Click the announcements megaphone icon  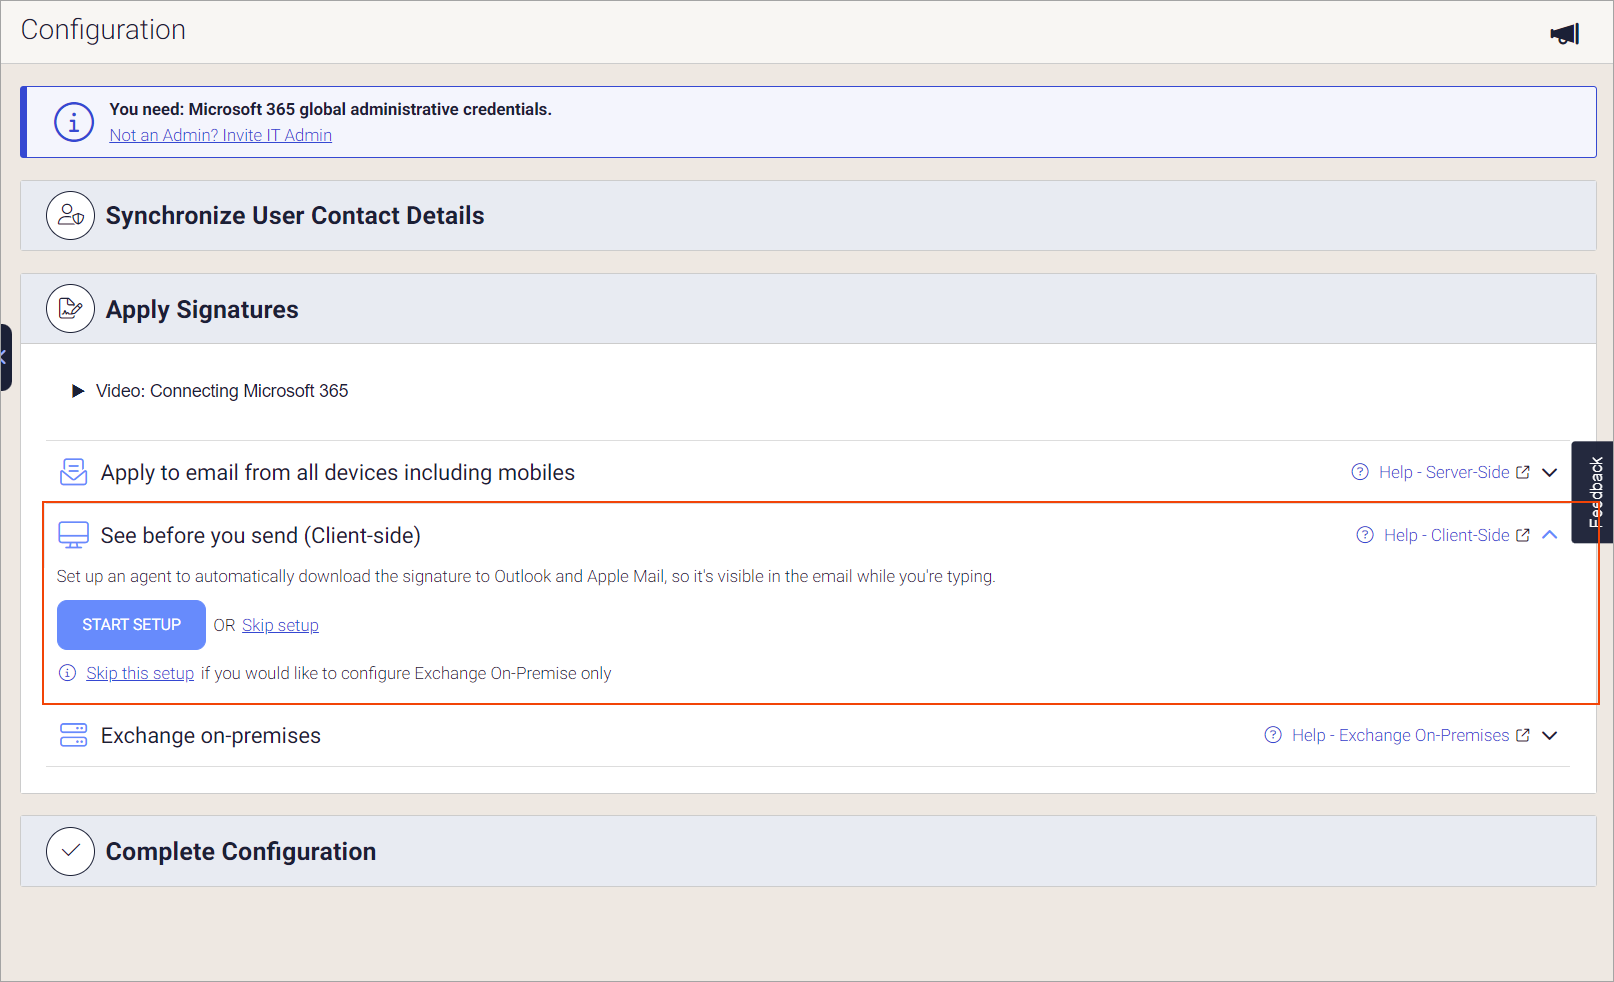click(1563, 33)
